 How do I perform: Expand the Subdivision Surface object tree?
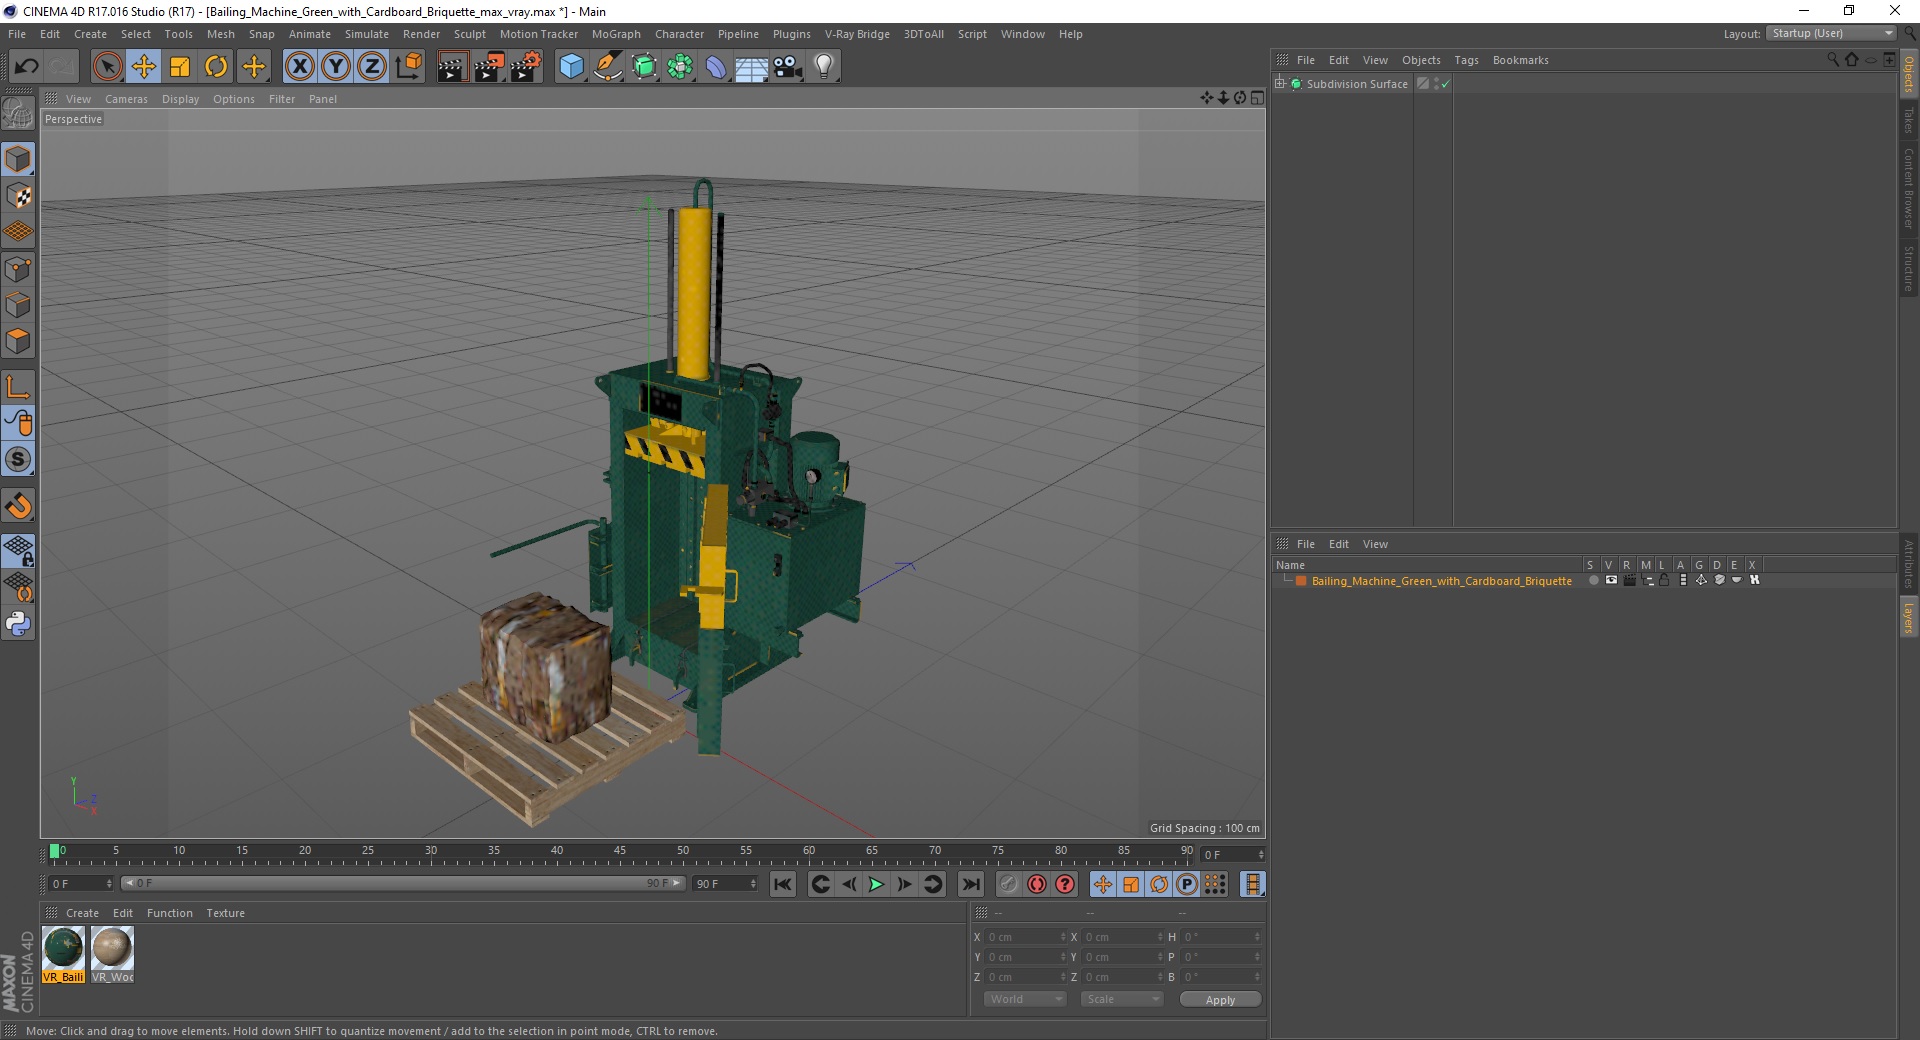(1280, 84)
